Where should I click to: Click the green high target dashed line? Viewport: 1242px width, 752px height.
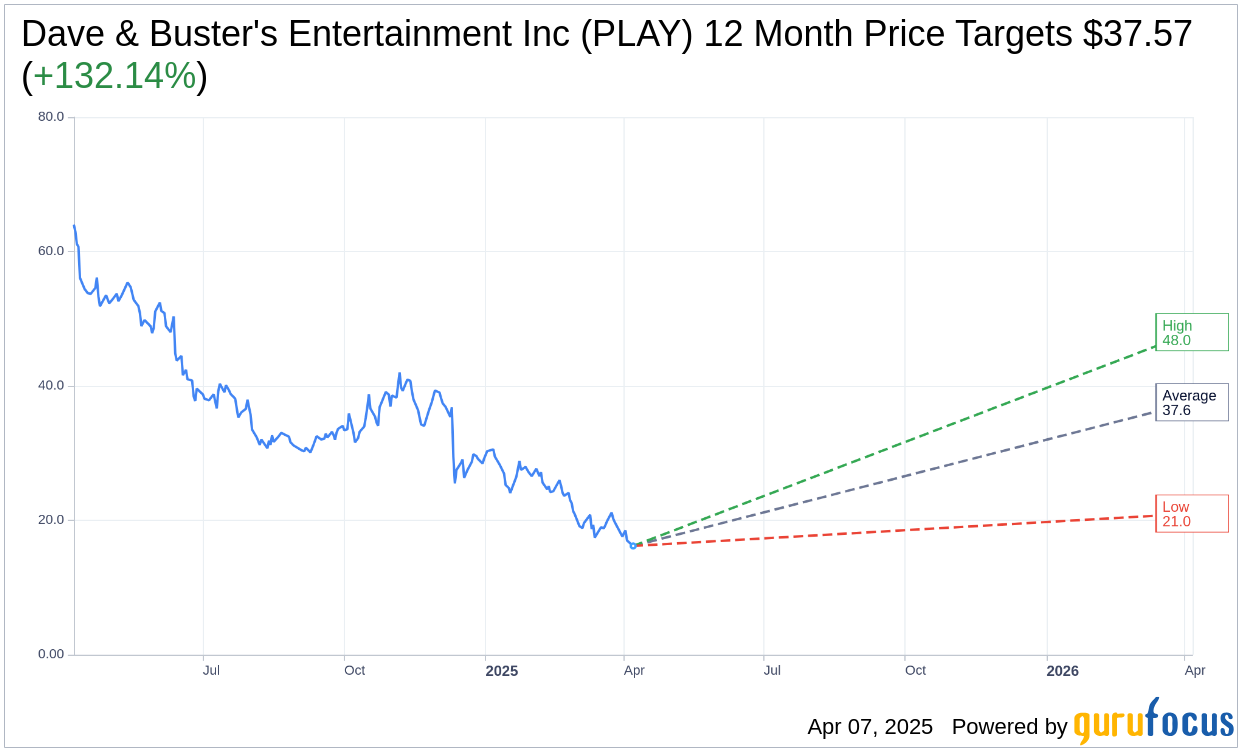[900, 443]
